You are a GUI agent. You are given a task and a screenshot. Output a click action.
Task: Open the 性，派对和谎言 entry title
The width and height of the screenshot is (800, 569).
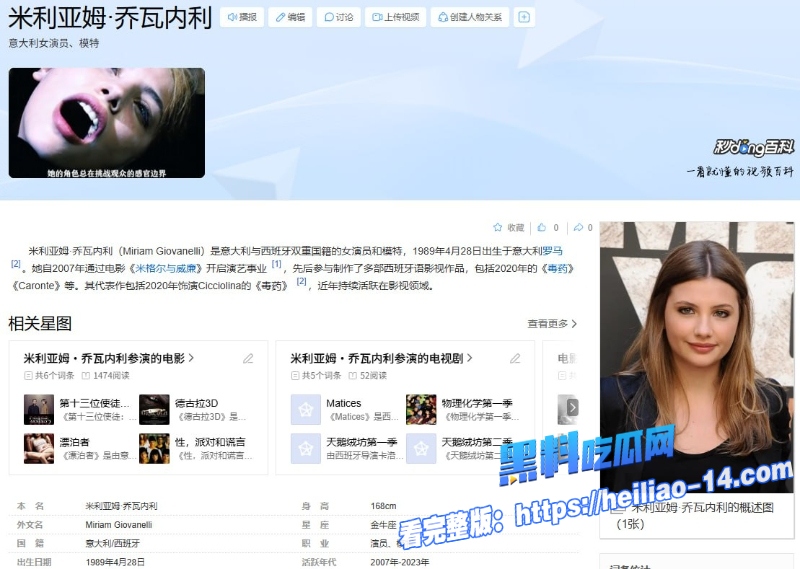[x=210, y=442]
